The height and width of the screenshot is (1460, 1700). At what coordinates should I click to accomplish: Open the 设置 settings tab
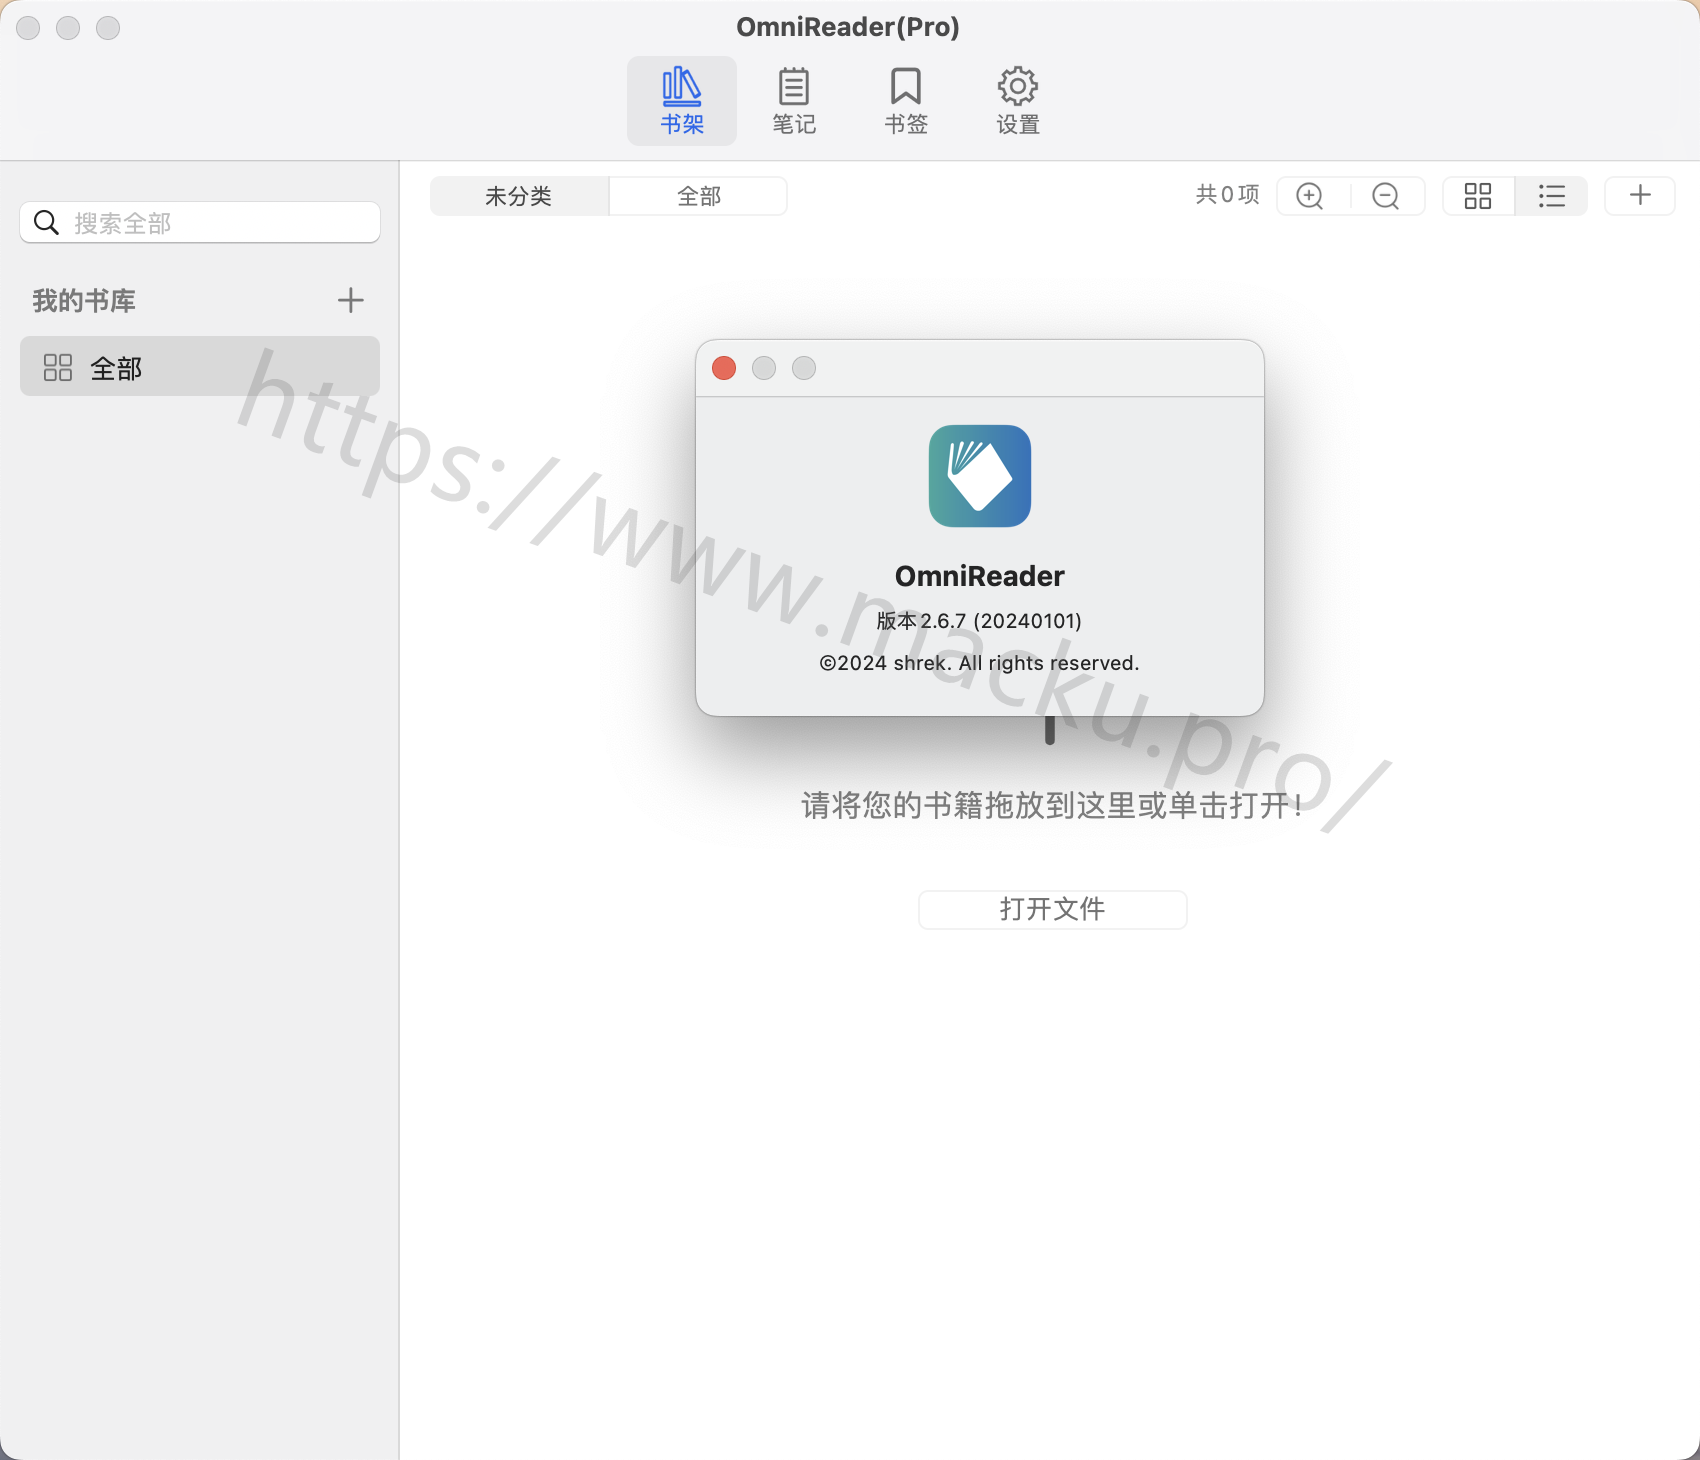(x=1018, y=101)
